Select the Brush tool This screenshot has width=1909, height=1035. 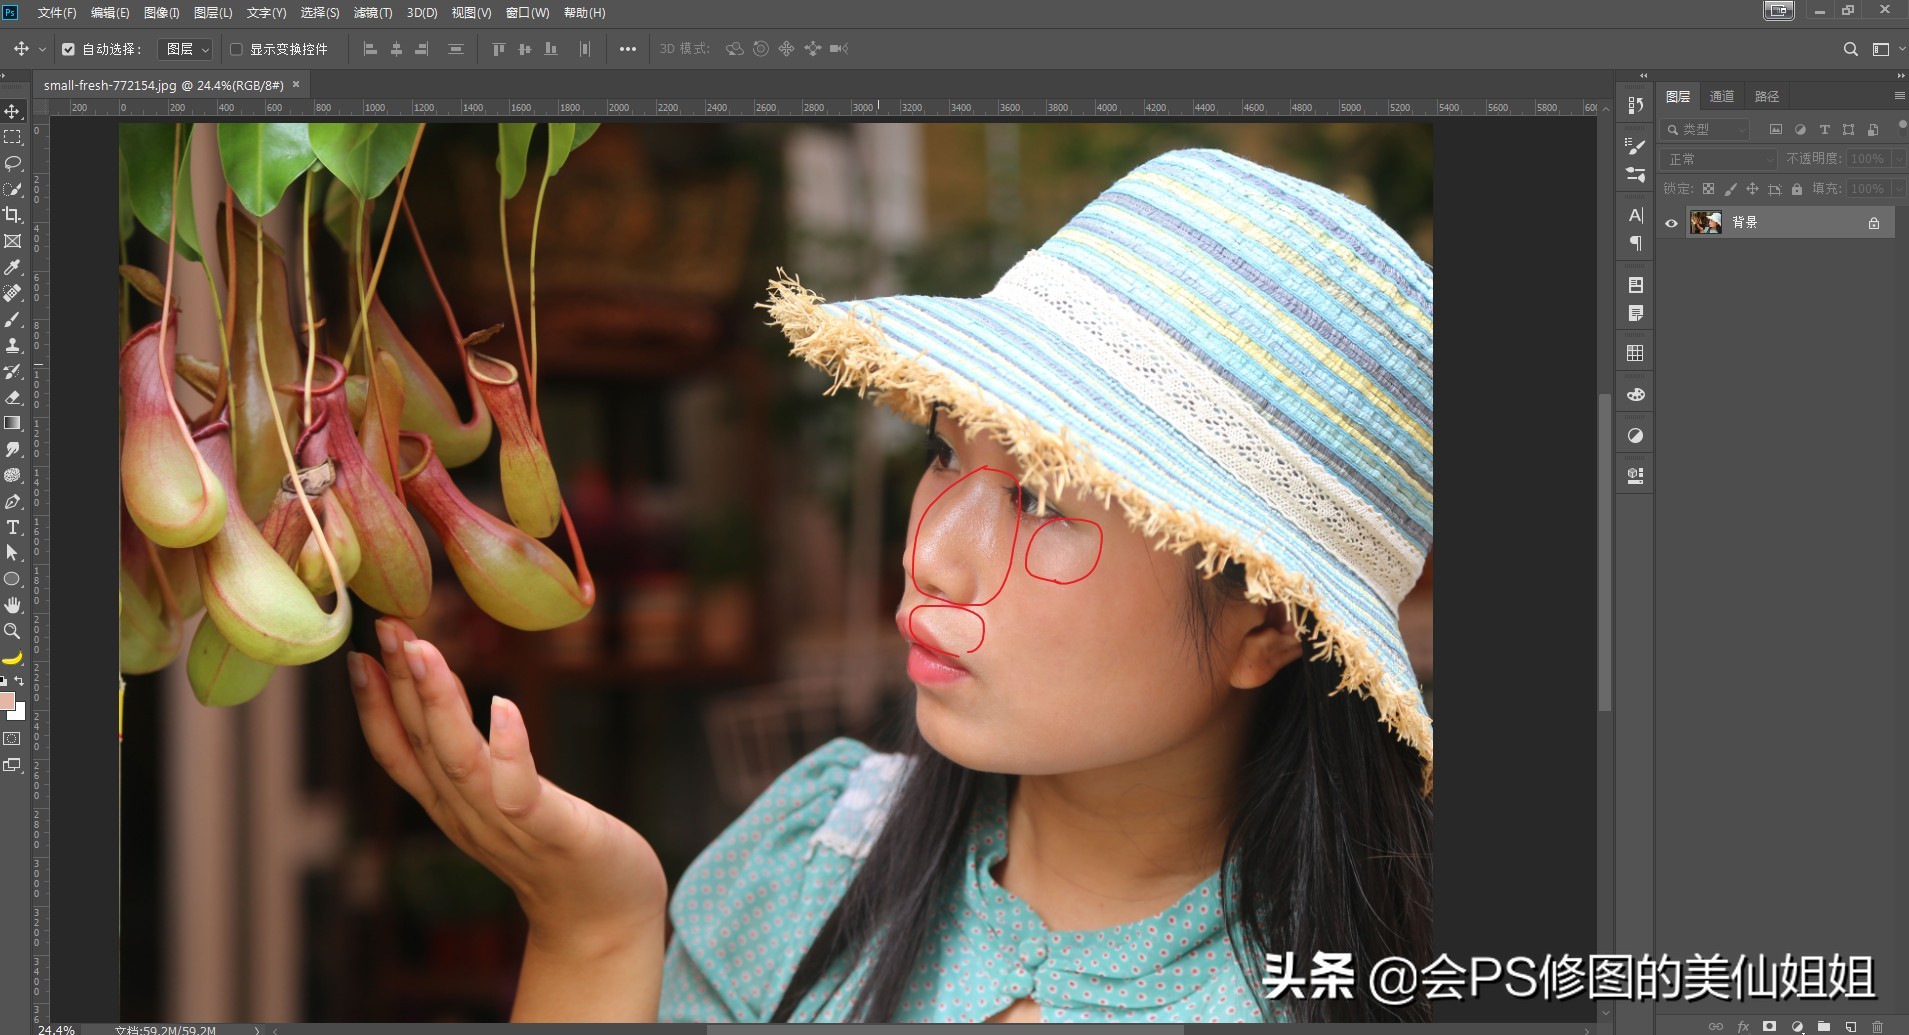(13, 319)
